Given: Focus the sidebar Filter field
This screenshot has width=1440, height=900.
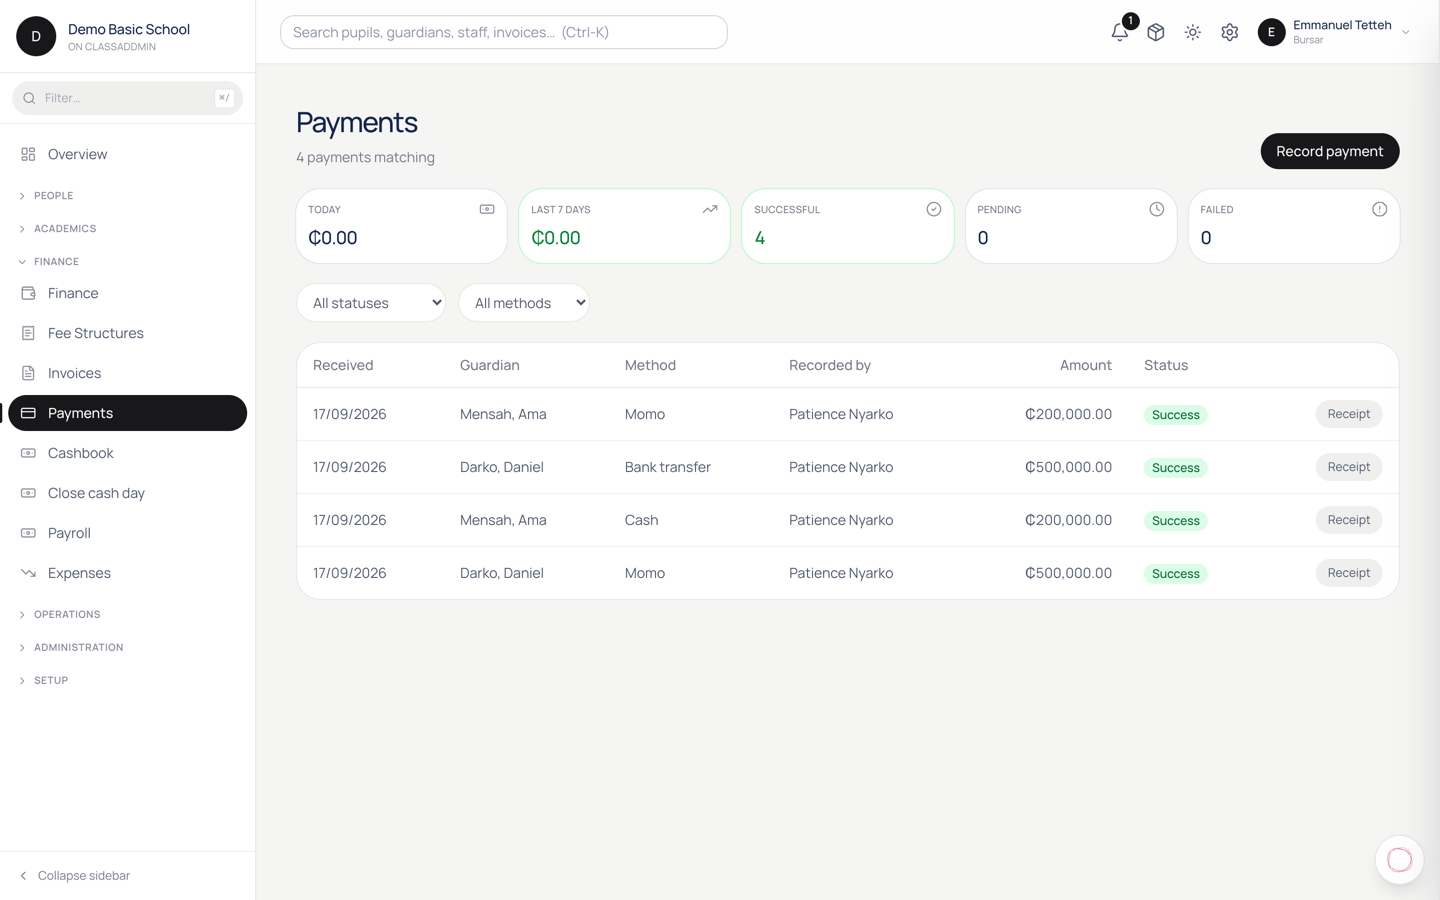Looking at the screenshot, I should [x=127, y=98].
